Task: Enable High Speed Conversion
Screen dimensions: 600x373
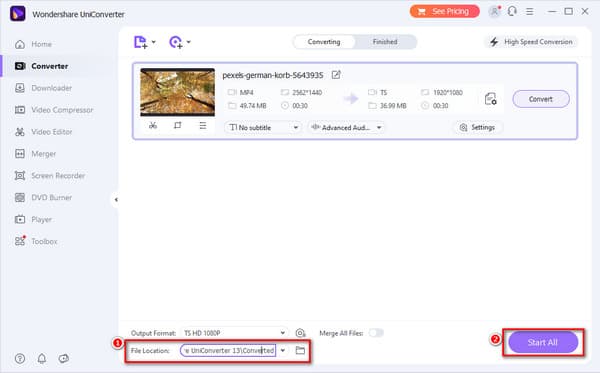Action: (x=532, y=42)
